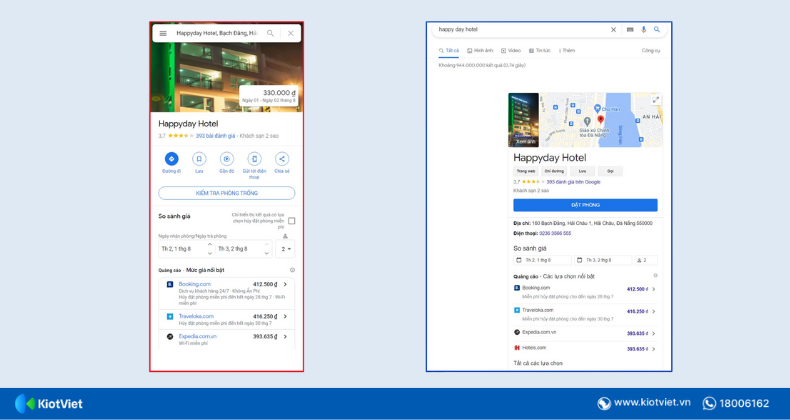Clear the Google search query with X
This screenshot has height=420, width=790.
(x=613, y=30)
